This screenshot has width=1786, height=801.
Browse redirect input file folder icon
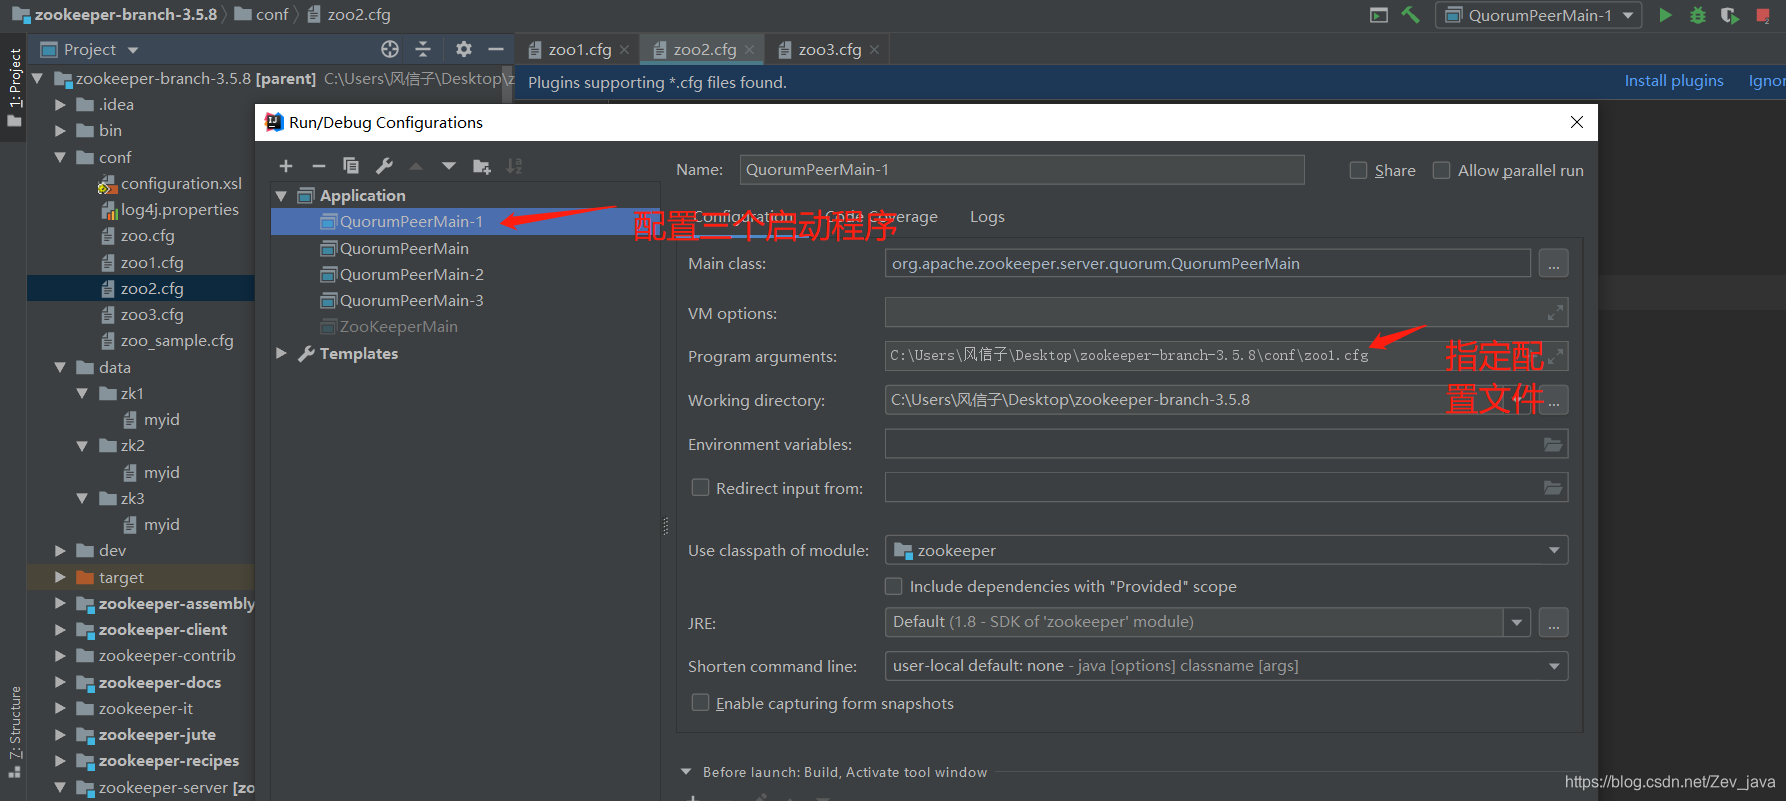[1553, 488]
